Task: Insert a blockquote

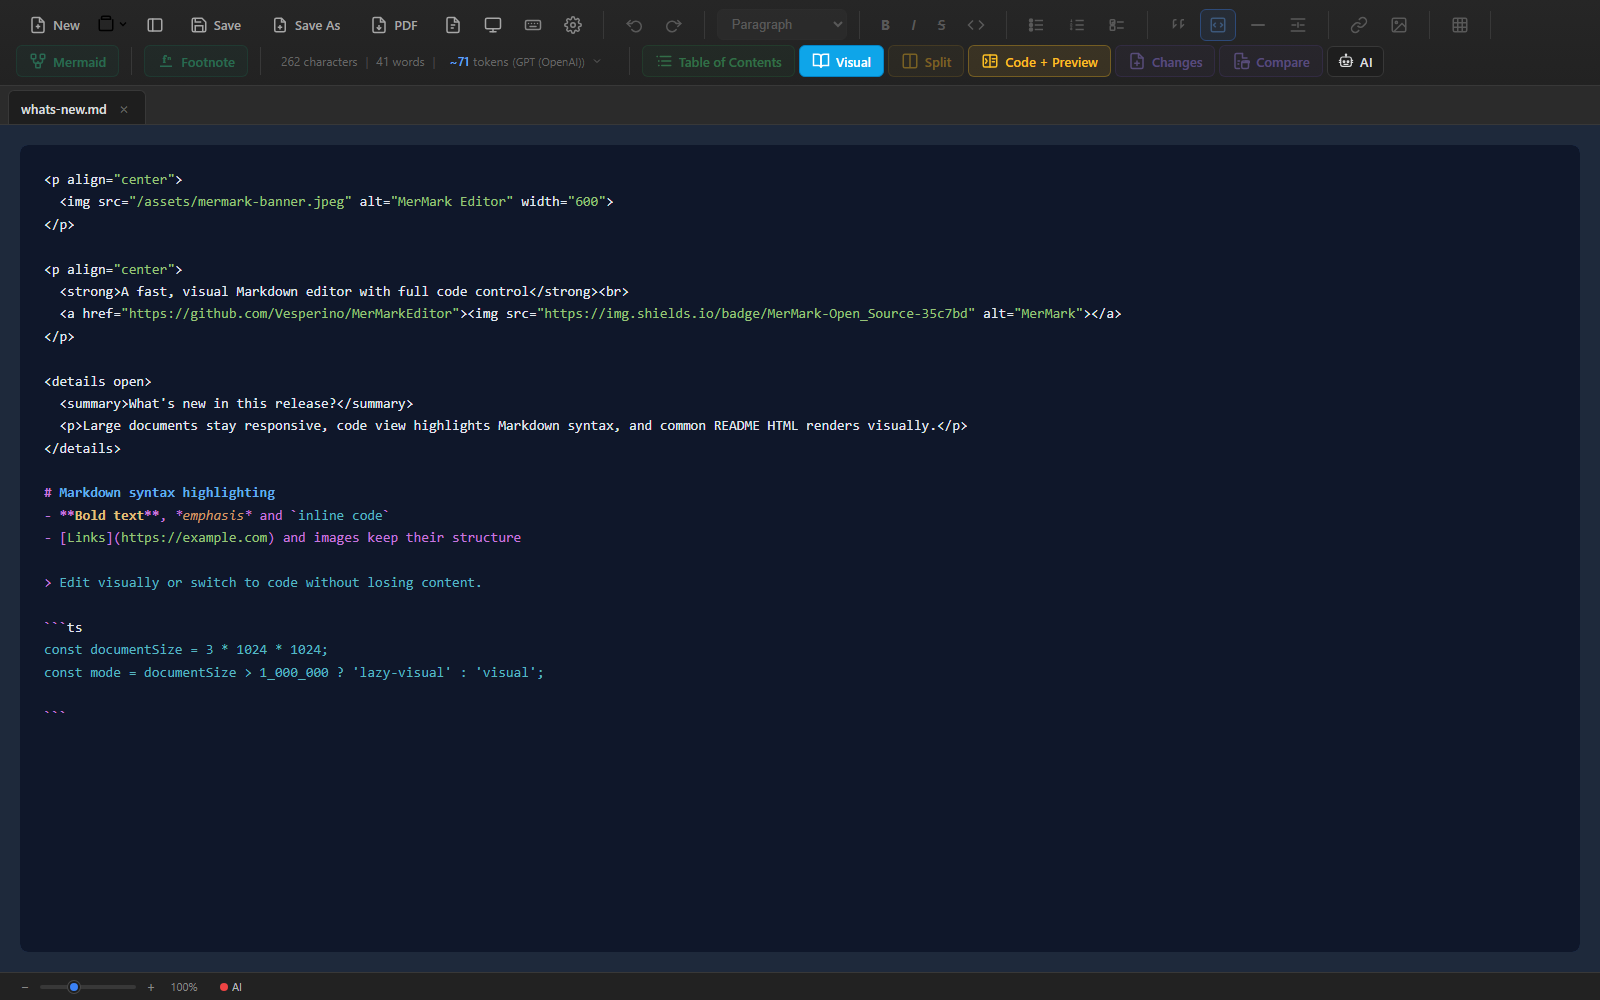Action: [x=1178, y=25]
